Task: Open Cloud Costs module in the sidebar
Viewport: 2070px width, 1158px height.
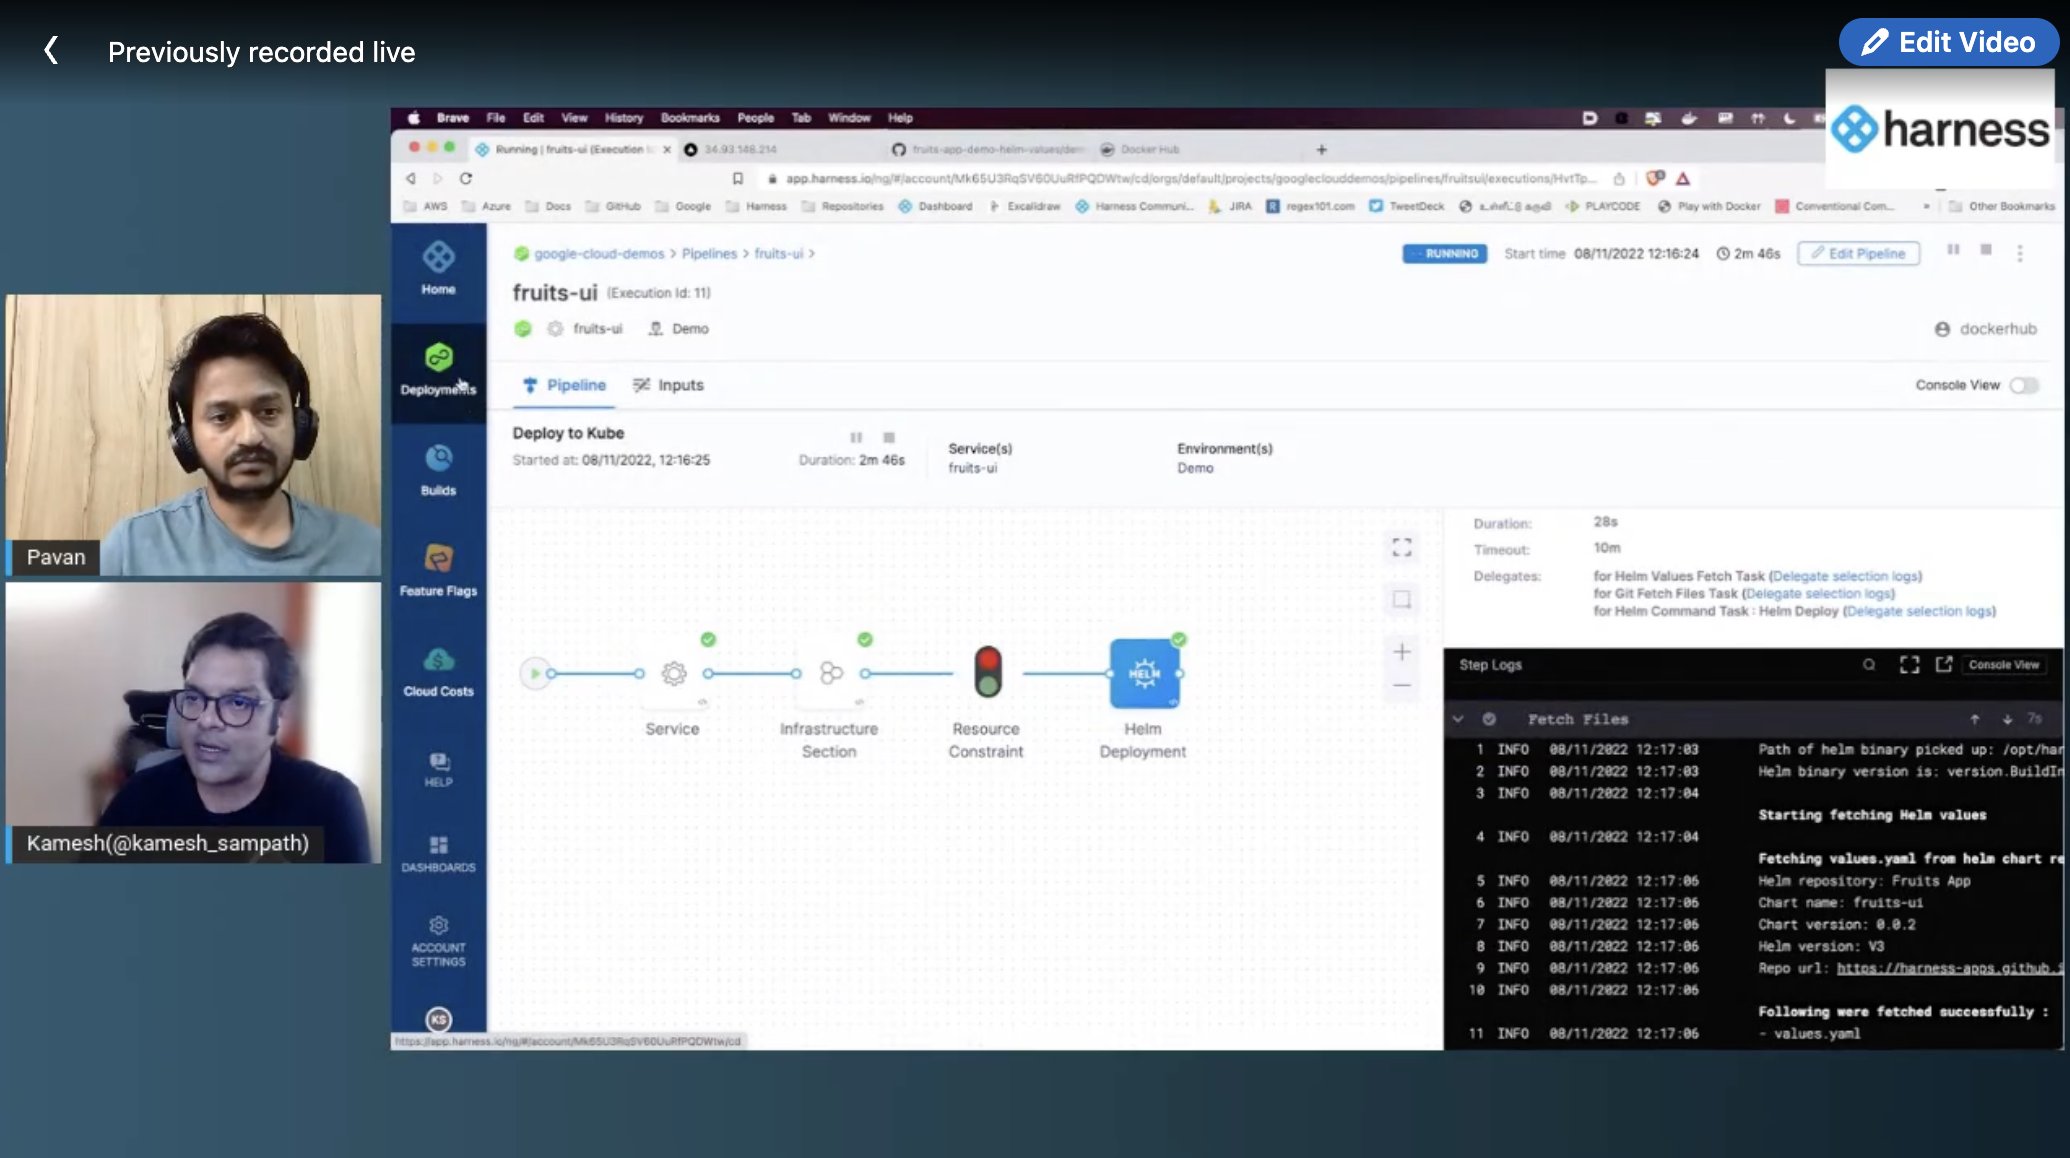Action: [438, 671]
